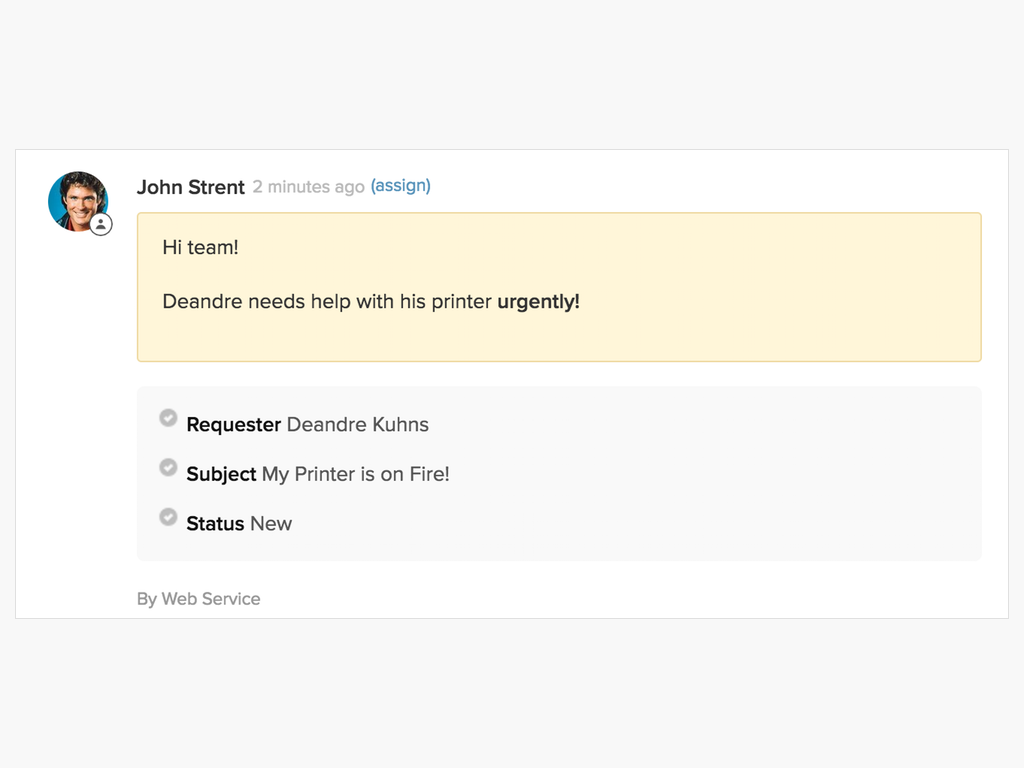1024x768 pixels.
Task: Click the Requester field label
Action: [x=233, y=424]
